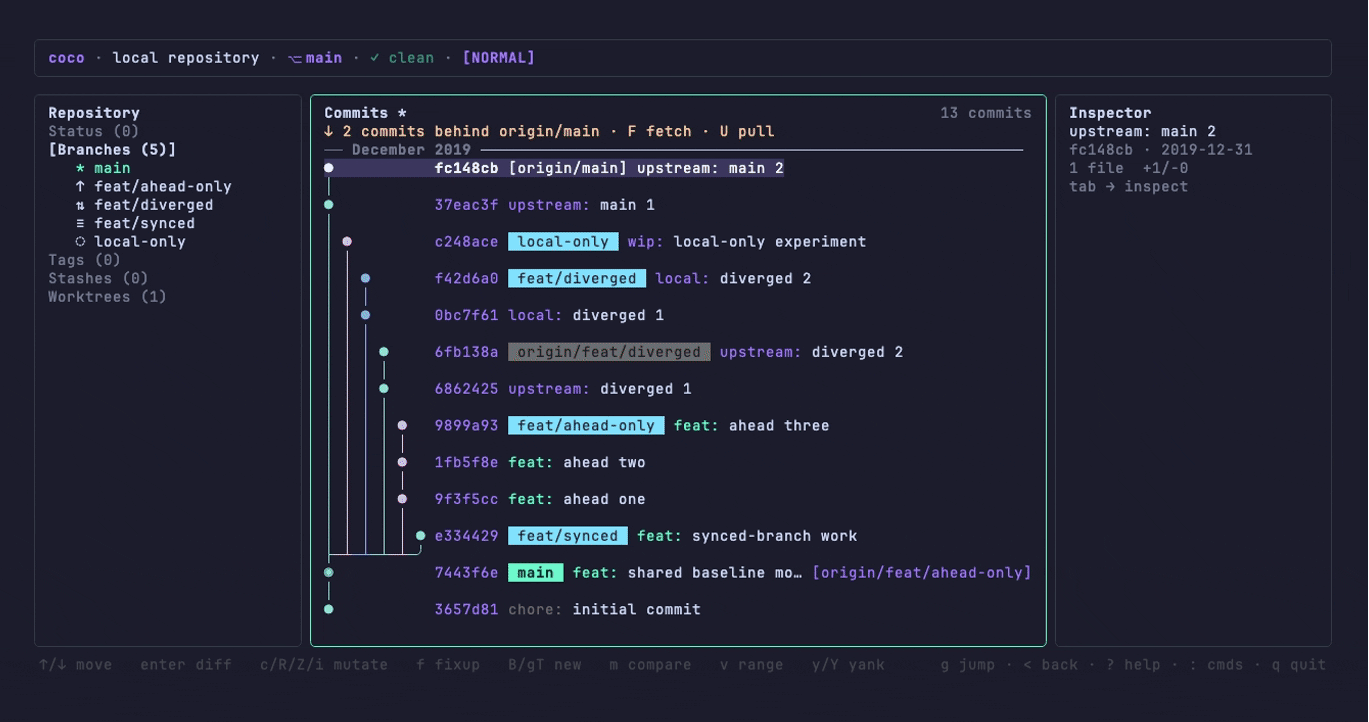Click the graph node dot for commit 37eac3f

pyautogui.click(x=329, y=205)
